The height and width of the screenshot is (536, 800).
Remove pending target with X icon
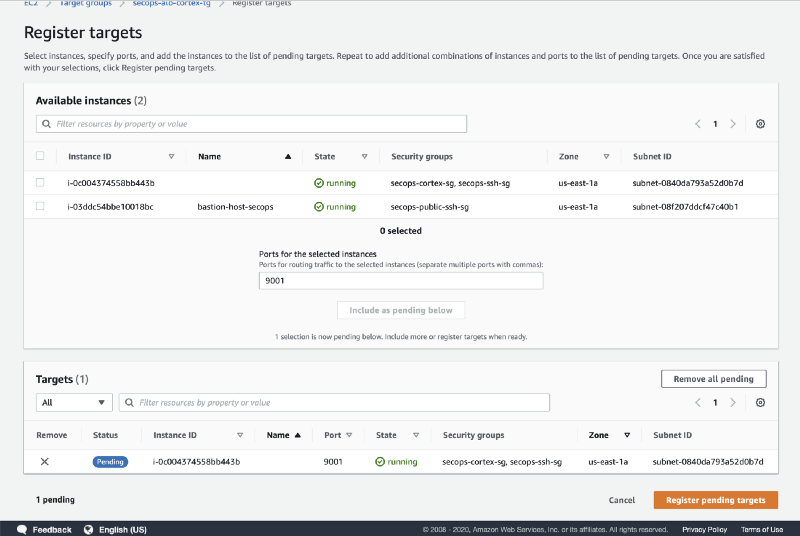pos(44,462)
